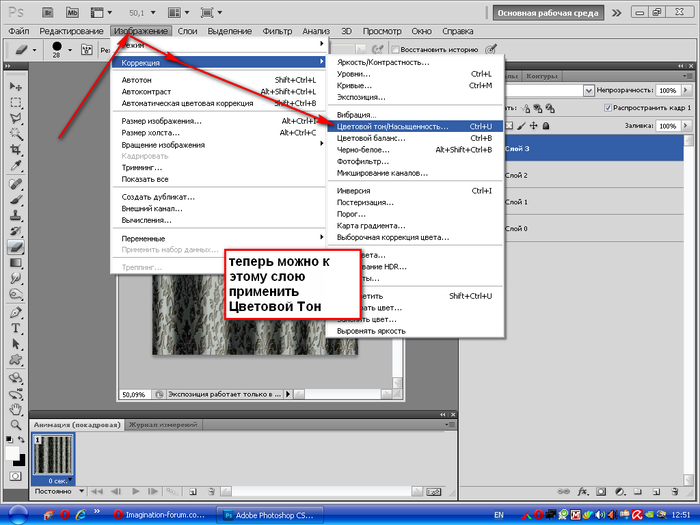Select the Rectangular Marquee tool
Viewport: 700px width, 525px height.
click(x=16, y=103)
